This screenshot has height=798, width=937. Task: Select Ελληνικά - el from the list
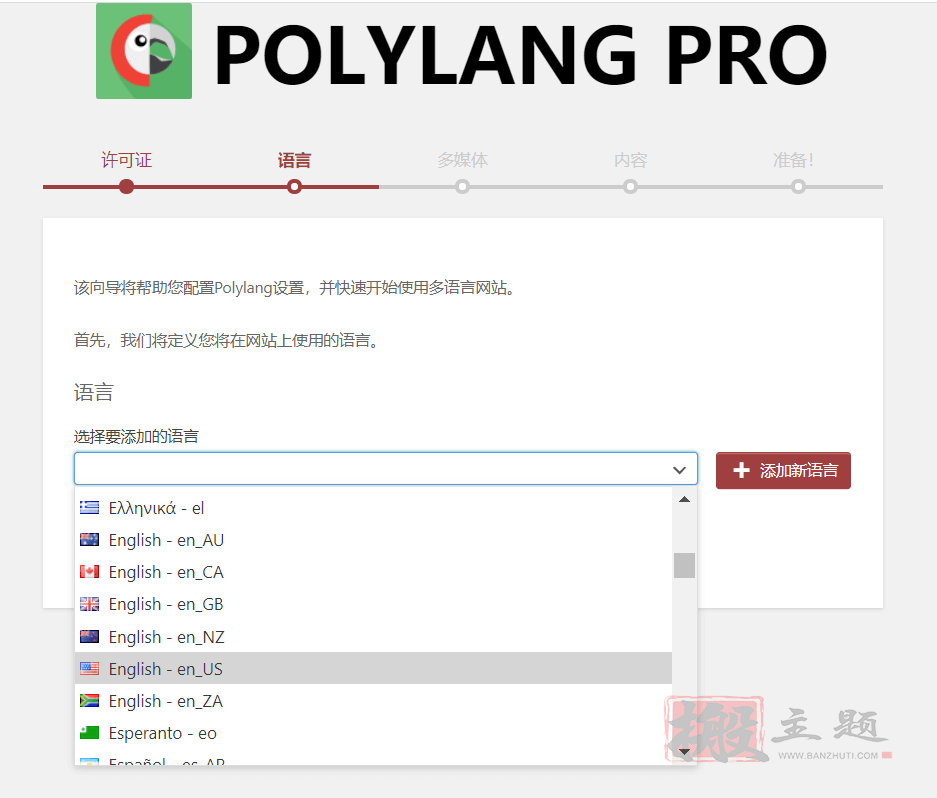[373, 508]
